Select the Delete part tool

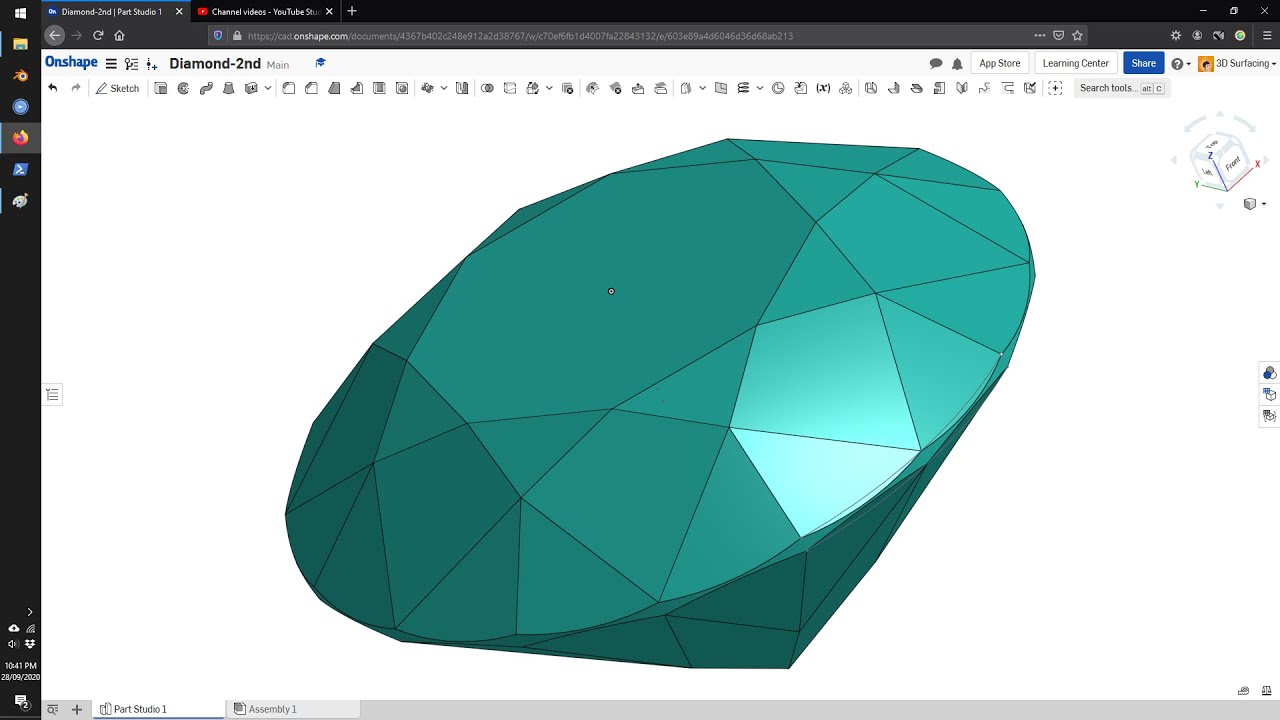coord(568,88)
